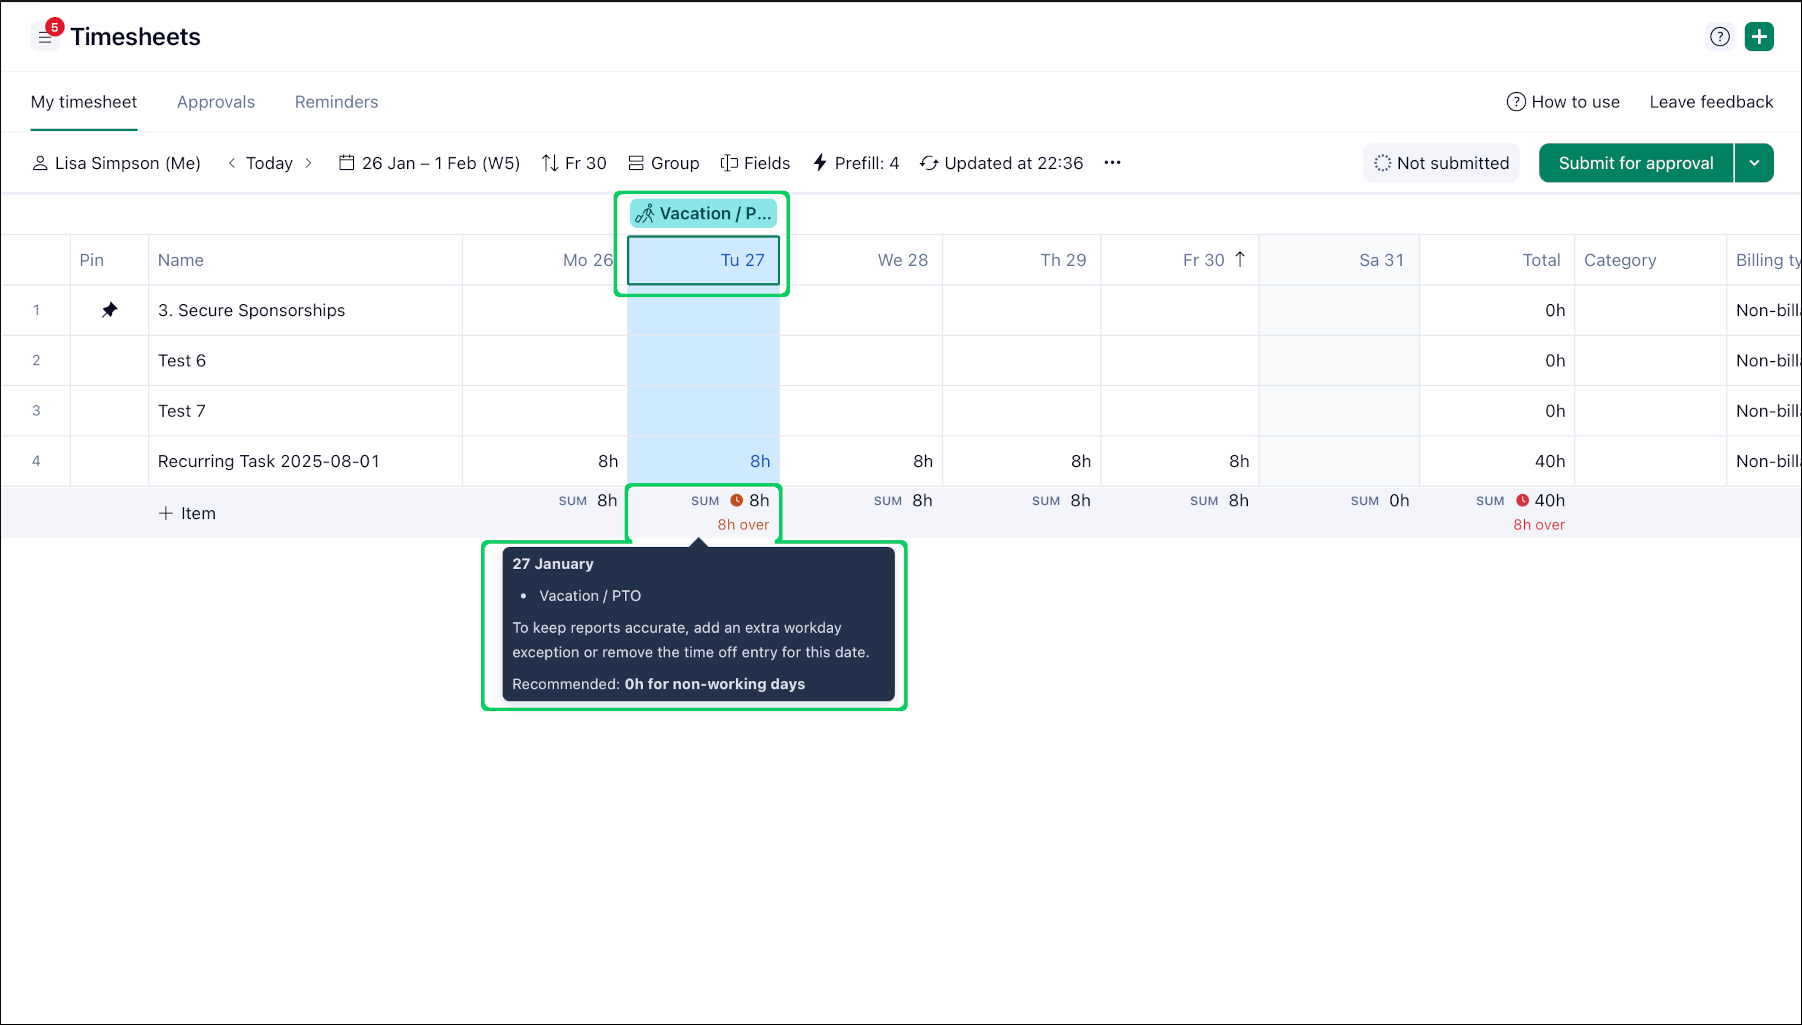Image resolution: width=1802 pixels, height=1025 pixels.
Task: Click the help question mark icon
Action: [1719, 37]
